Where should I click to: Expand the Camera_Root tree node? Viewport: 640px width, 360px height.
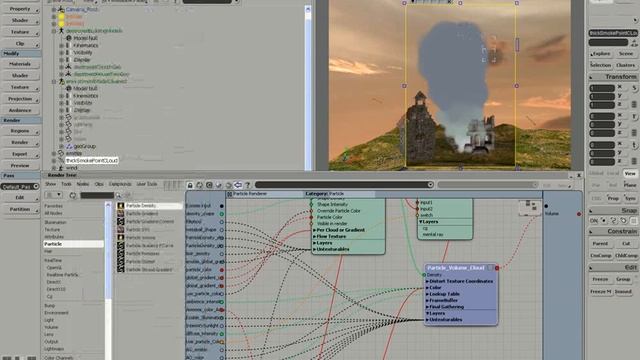[54, 9]
